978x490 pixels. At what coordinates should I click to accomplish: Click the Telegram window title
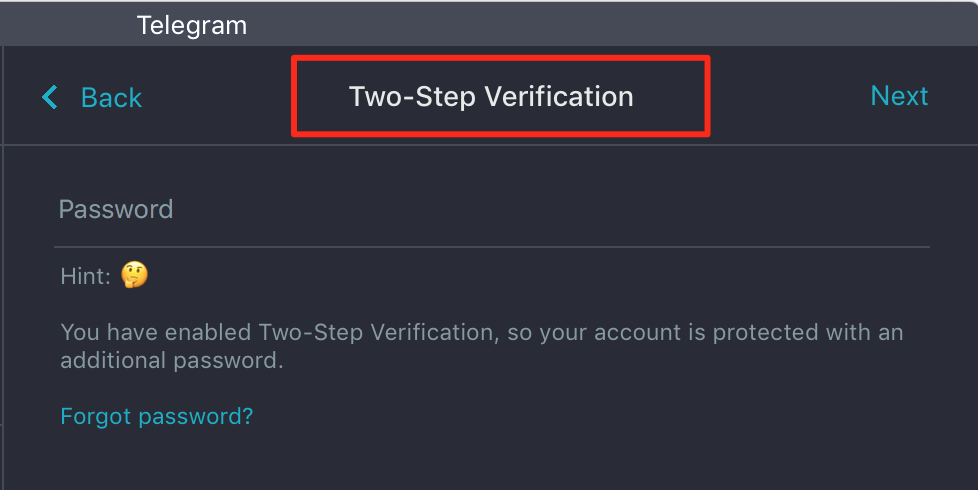pyautogui.click(x=191, y=25)
